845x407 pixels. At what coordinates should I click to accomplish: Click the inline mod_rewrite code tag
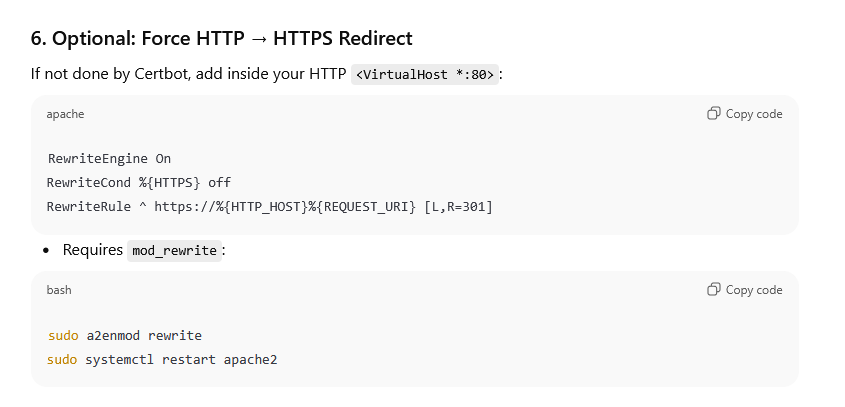tap(174, 250)
